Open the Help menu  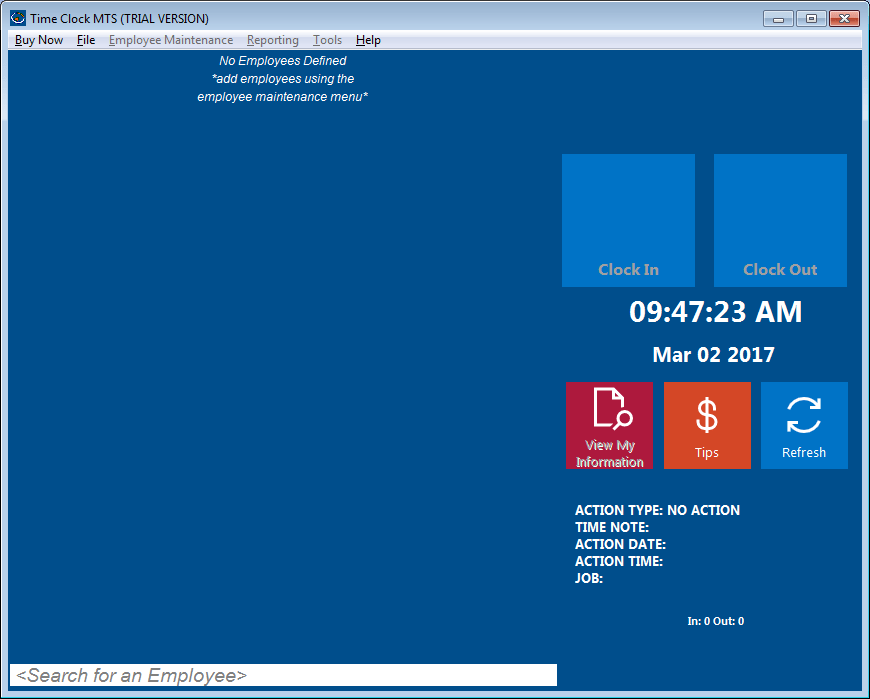[x=368, y=40]
